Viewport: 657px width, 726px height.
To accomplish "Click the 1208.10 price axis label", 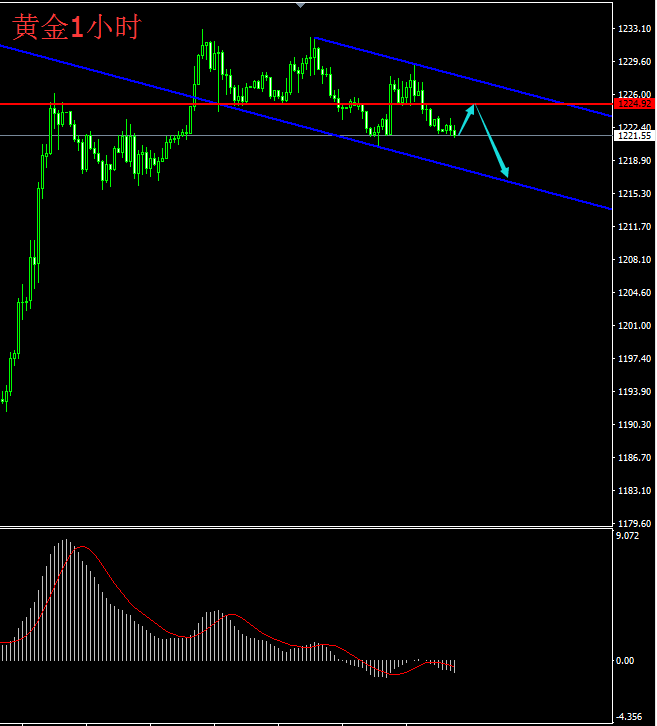I will (634, 259).
